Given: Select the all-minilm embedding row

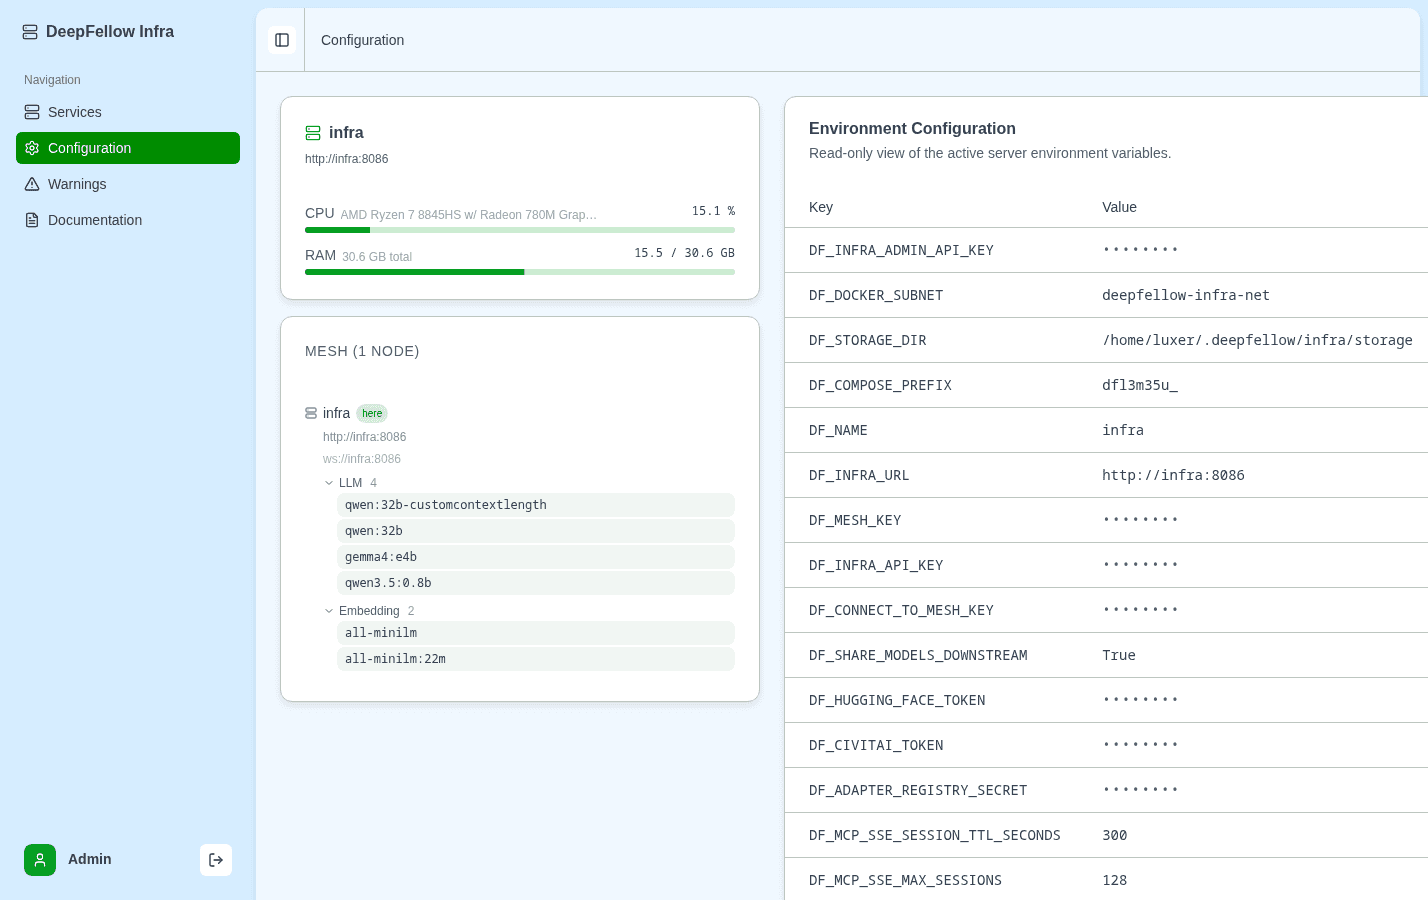Looking at the screenshot, I should pyautogui.click(x=536, y=633).
